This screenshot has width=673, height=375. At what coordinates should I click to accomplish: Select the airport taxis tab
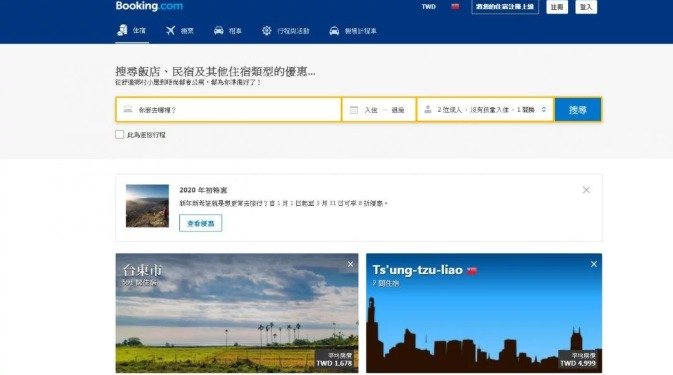(353, 31)
